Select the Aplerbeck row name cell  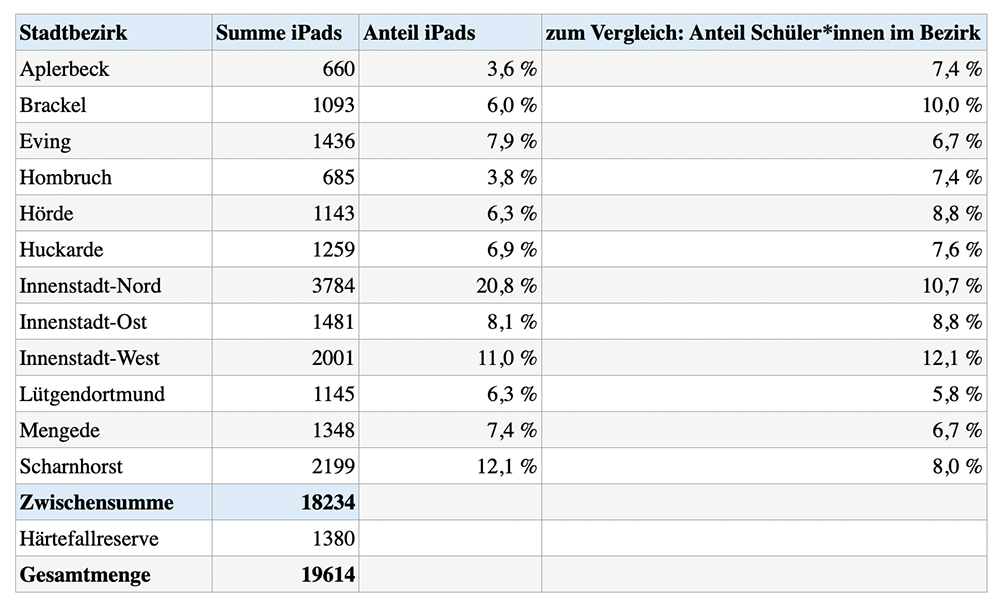click(114, 69)
